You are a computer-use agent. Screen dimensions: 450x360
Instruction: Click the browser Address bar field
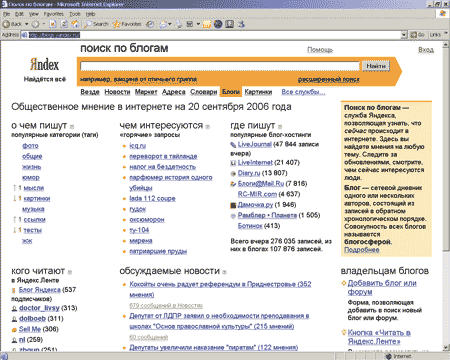[211, 35]
